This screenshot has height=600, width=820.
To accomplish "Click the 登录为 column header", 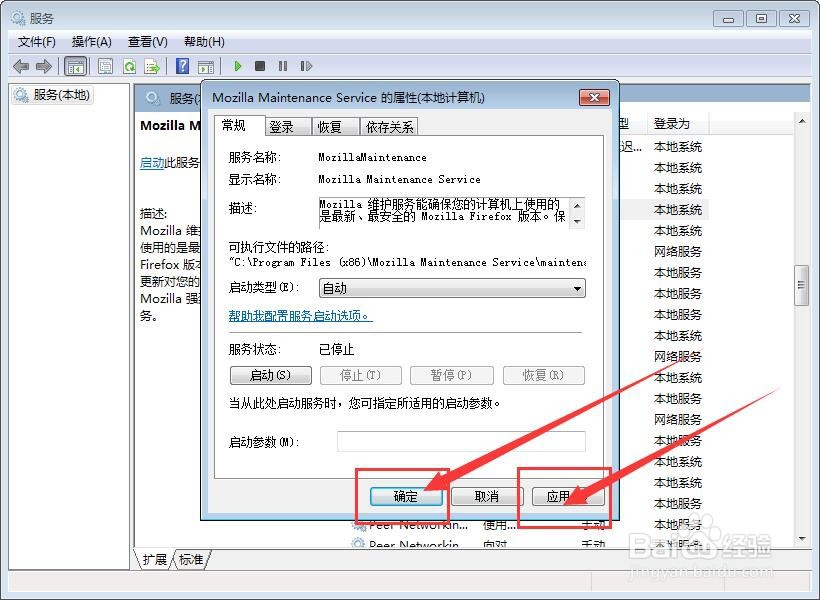I will click(677, 124).
